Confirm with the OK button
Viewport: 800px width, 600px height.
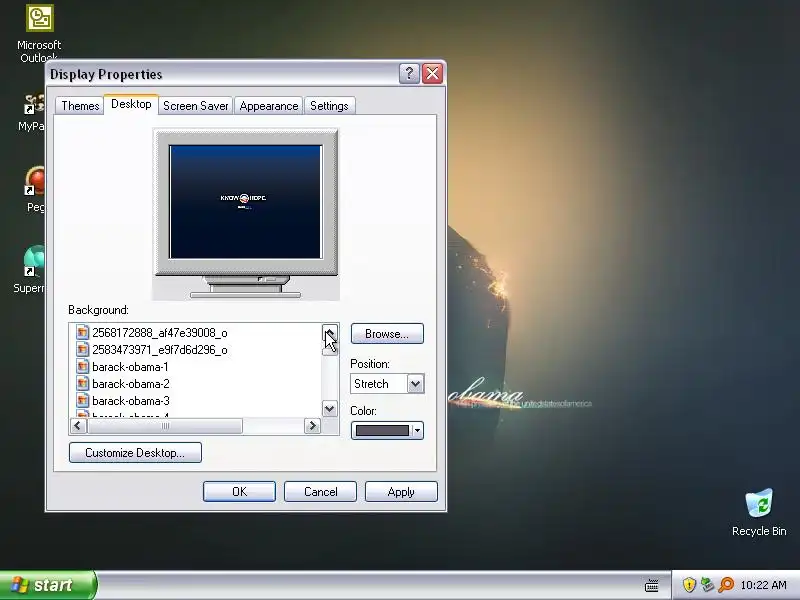(x=239, y=491)
